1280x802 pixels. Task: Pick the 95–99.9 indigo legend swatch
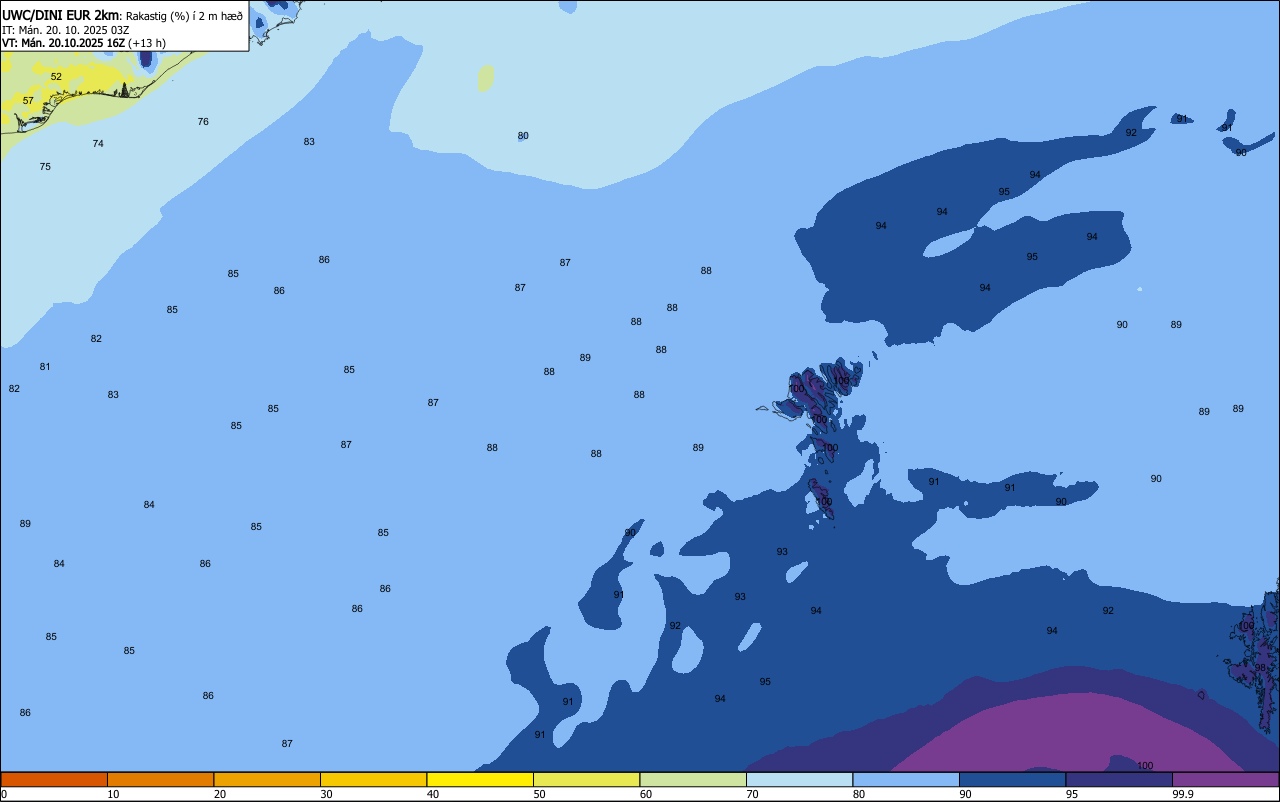(x=1119, y=779)
